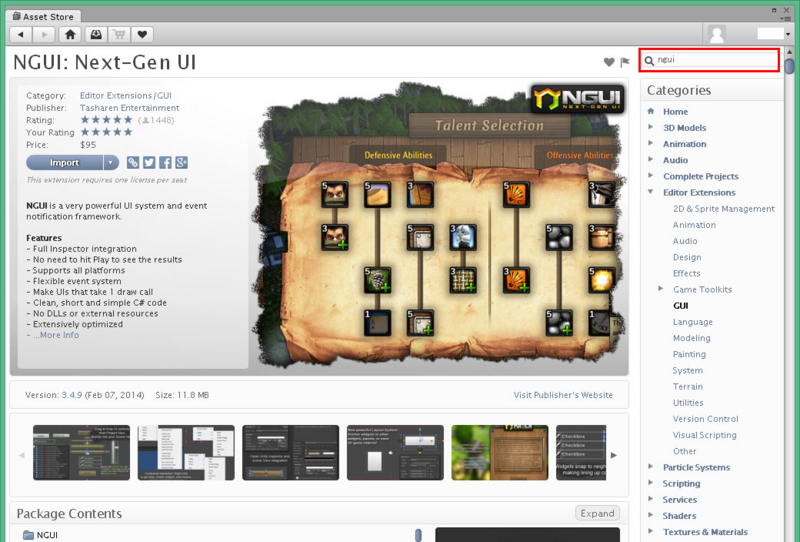Open the GUI subcategory
This screenshot has width=800, height=542.
(x=681, y=306)
